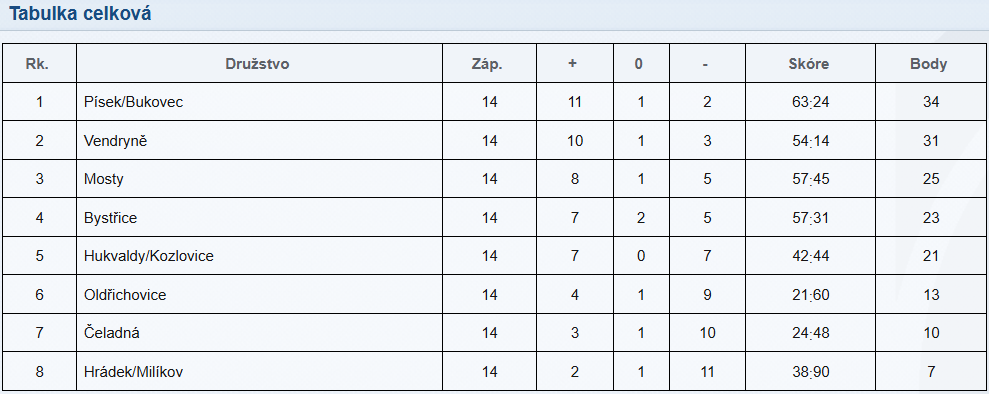Click the Oldřichovice team name
Screen dimensions: 989x394
point(125,294)
